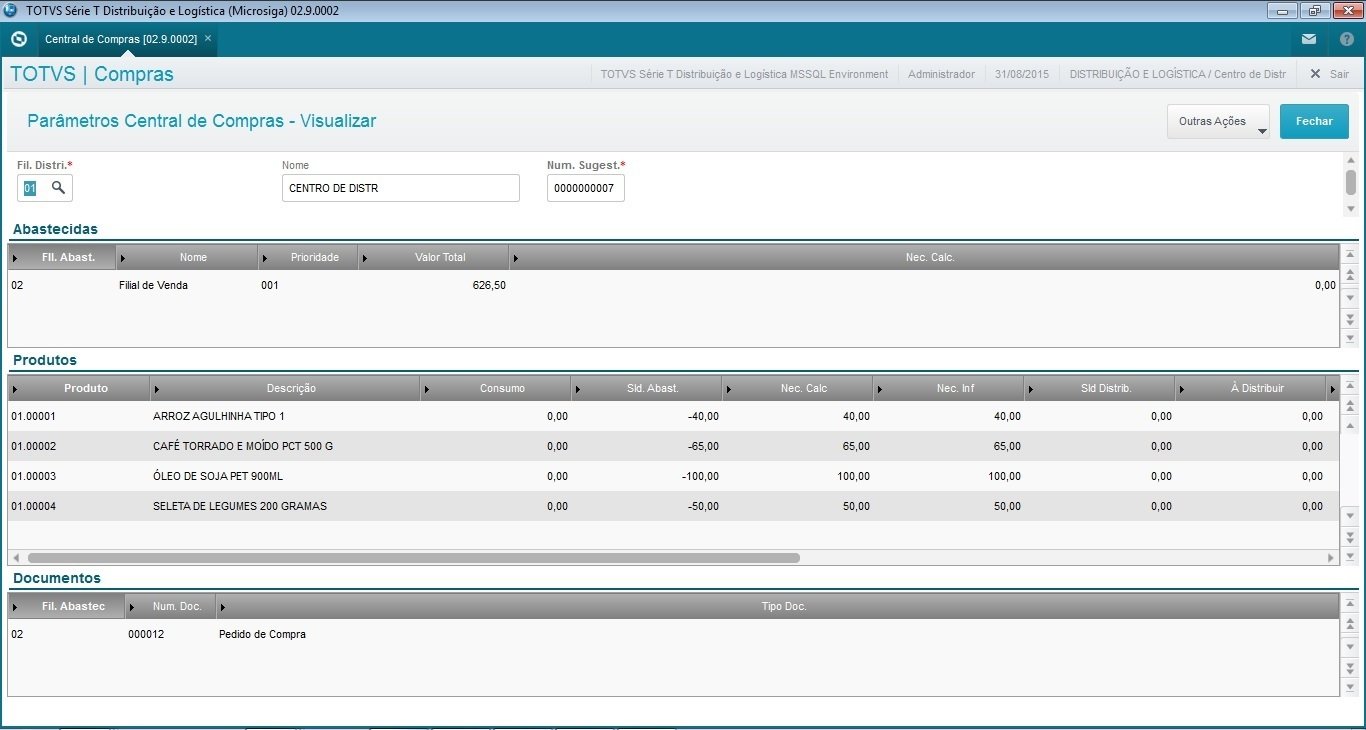Image resolution: width=1366 pixels, height=730 pixels.
Task: Click the Fechar button
Action: point(1314,121)
